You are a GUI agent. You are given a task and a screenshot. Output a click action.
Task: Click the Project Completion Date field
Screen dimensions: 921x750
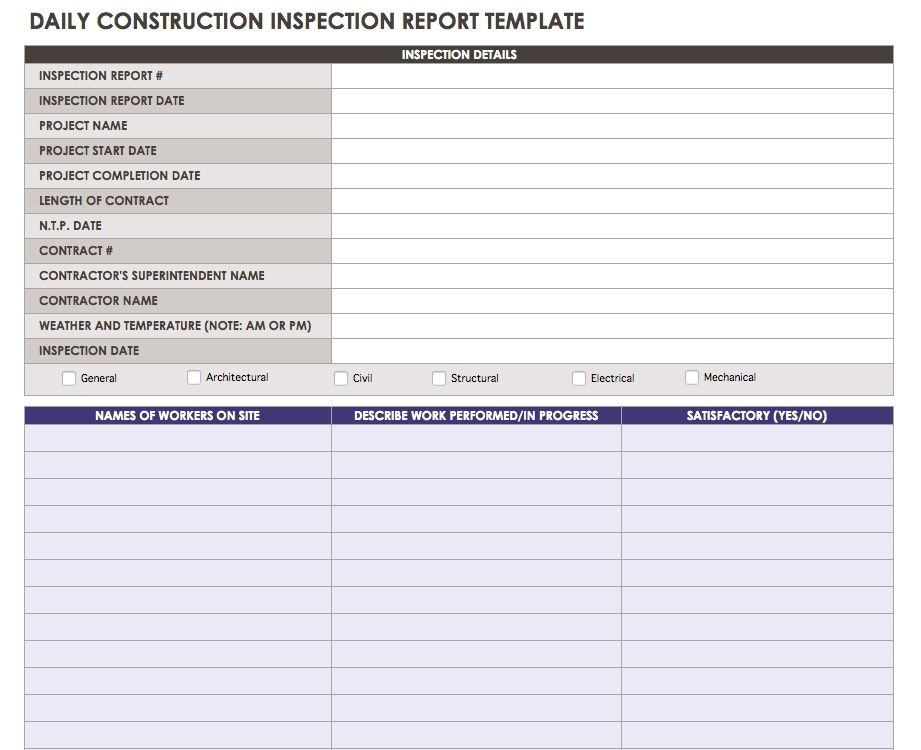[611, 176]
